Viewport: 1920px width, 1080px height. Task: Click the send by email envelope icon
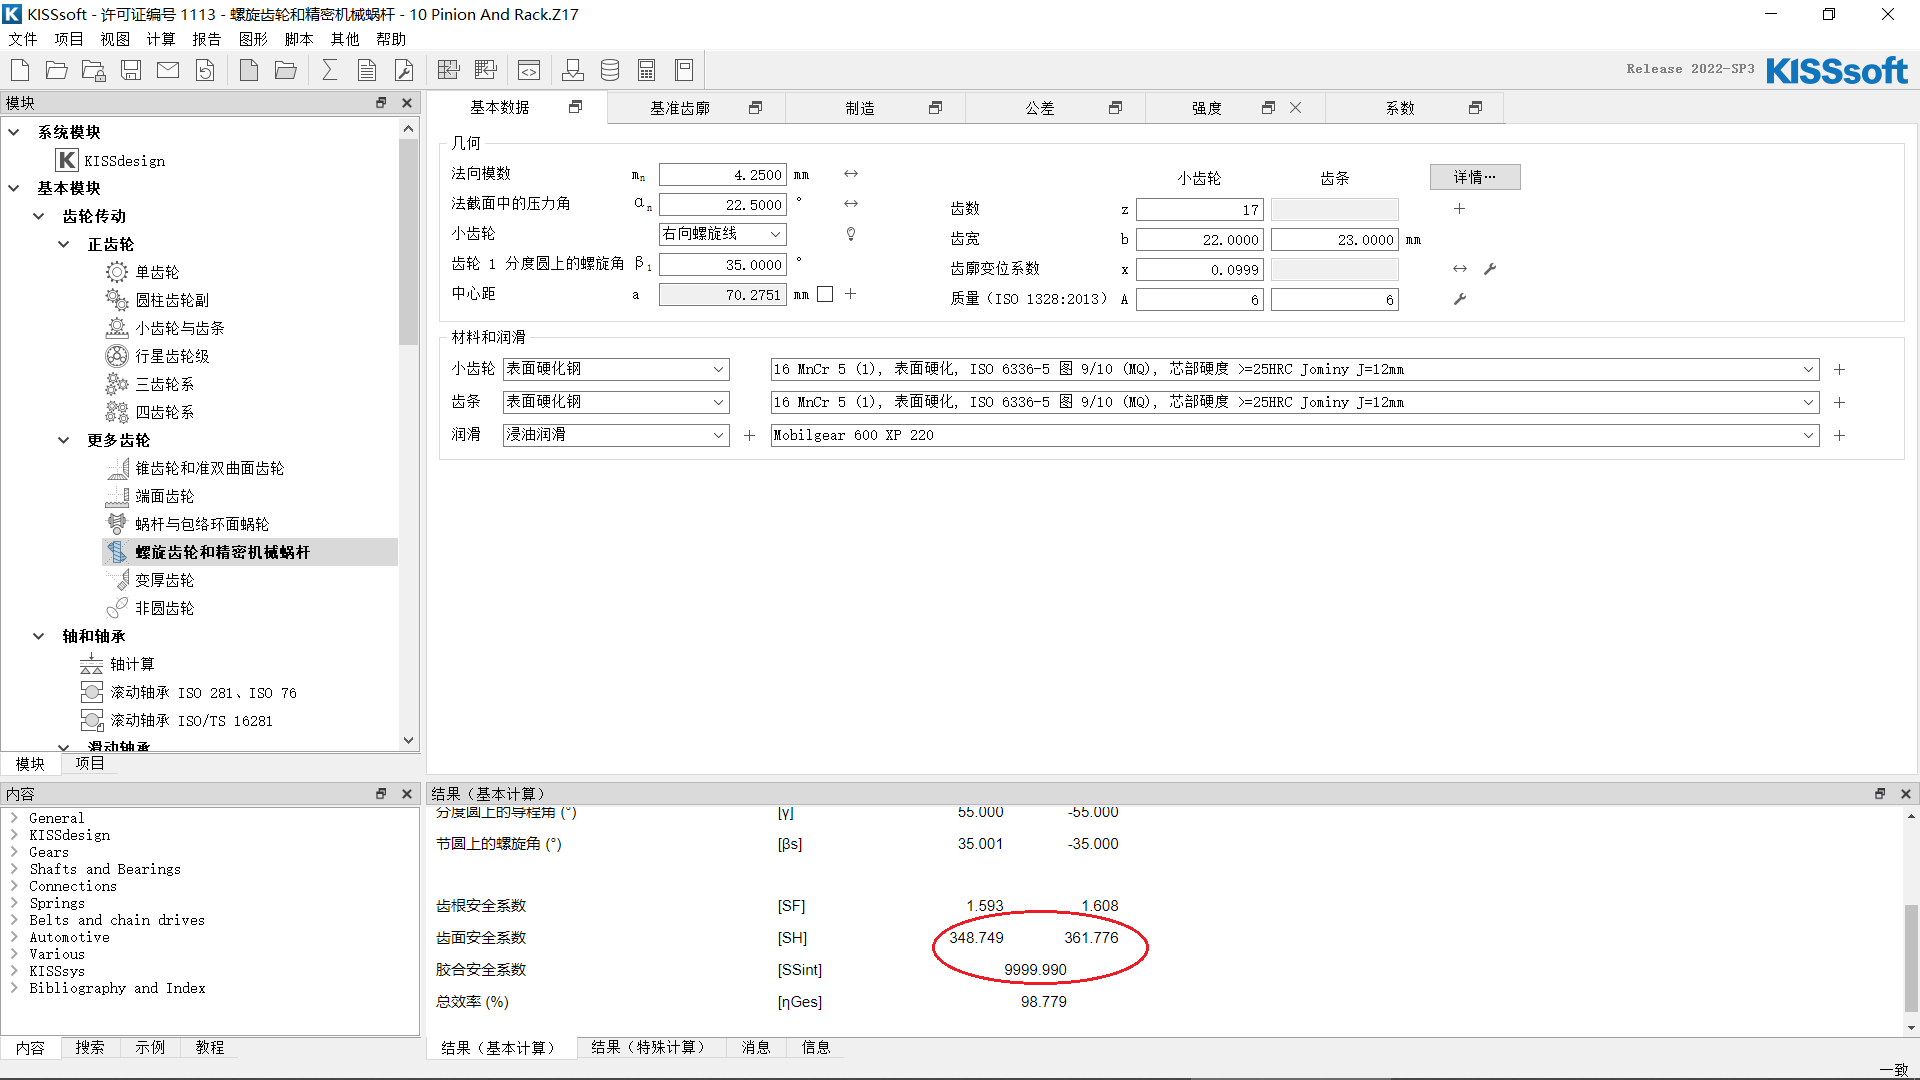pos(168,70)
